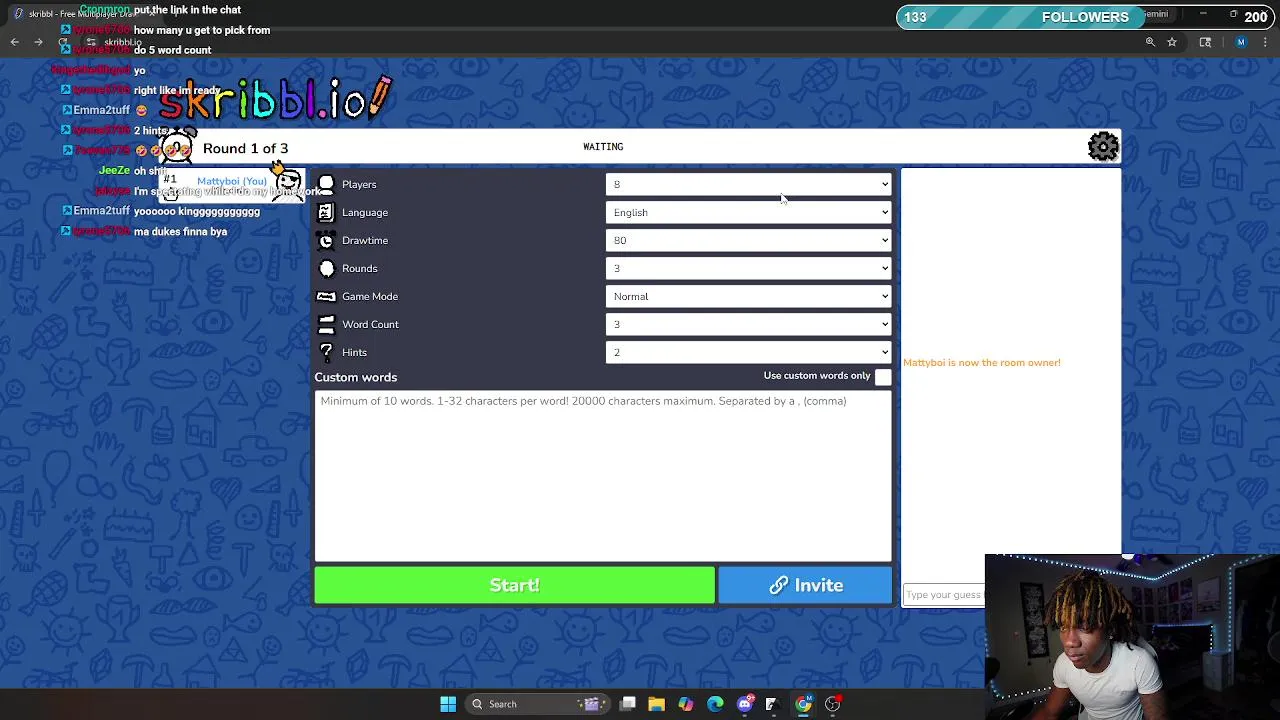The image size is (1280, 720).
Task: Click the Rounds circle icon
Action: (326, 268)
